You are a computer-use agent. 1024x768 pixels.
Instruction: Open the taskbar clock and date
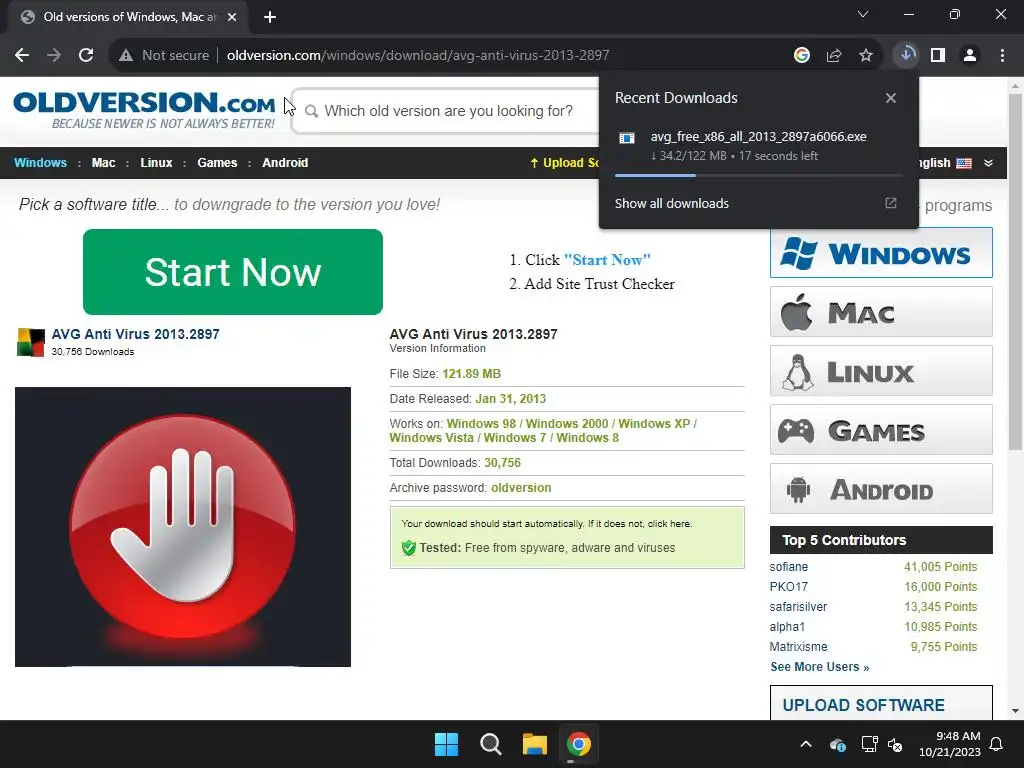pos(950,744)
